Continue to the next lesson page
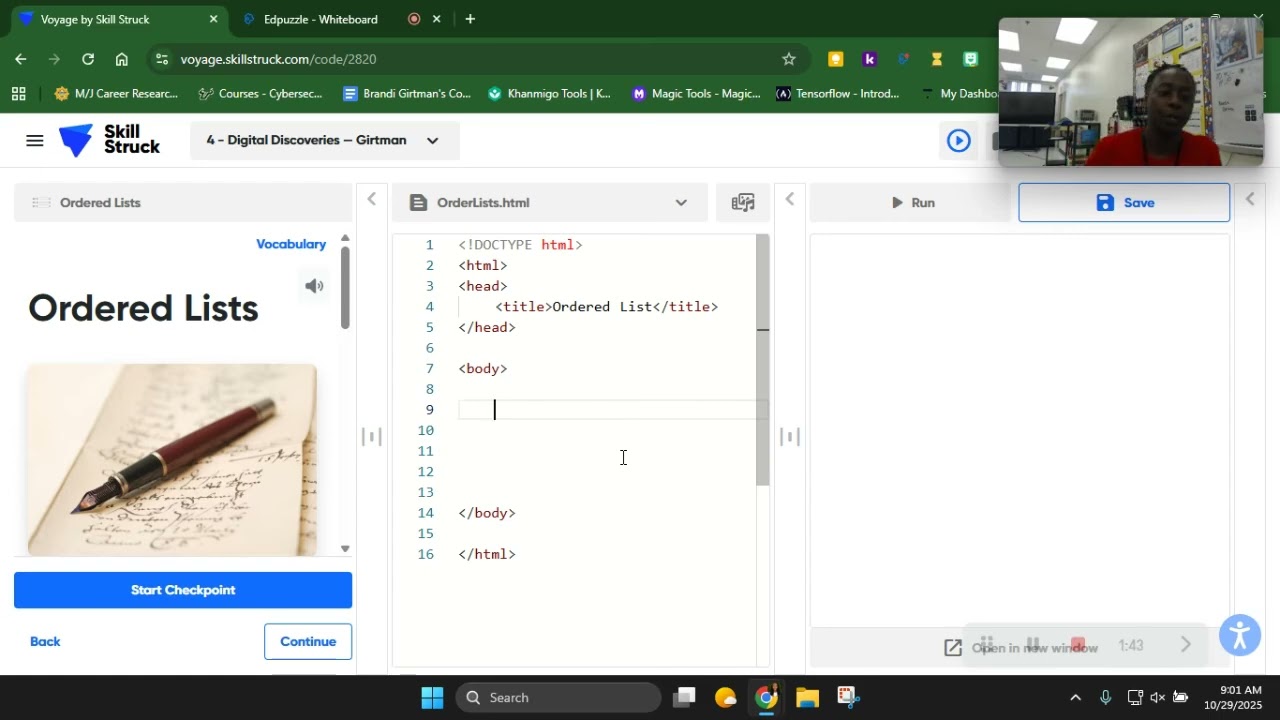This screenshot has width=1280, height=720. pyautogui.click(x=308, y=642)
